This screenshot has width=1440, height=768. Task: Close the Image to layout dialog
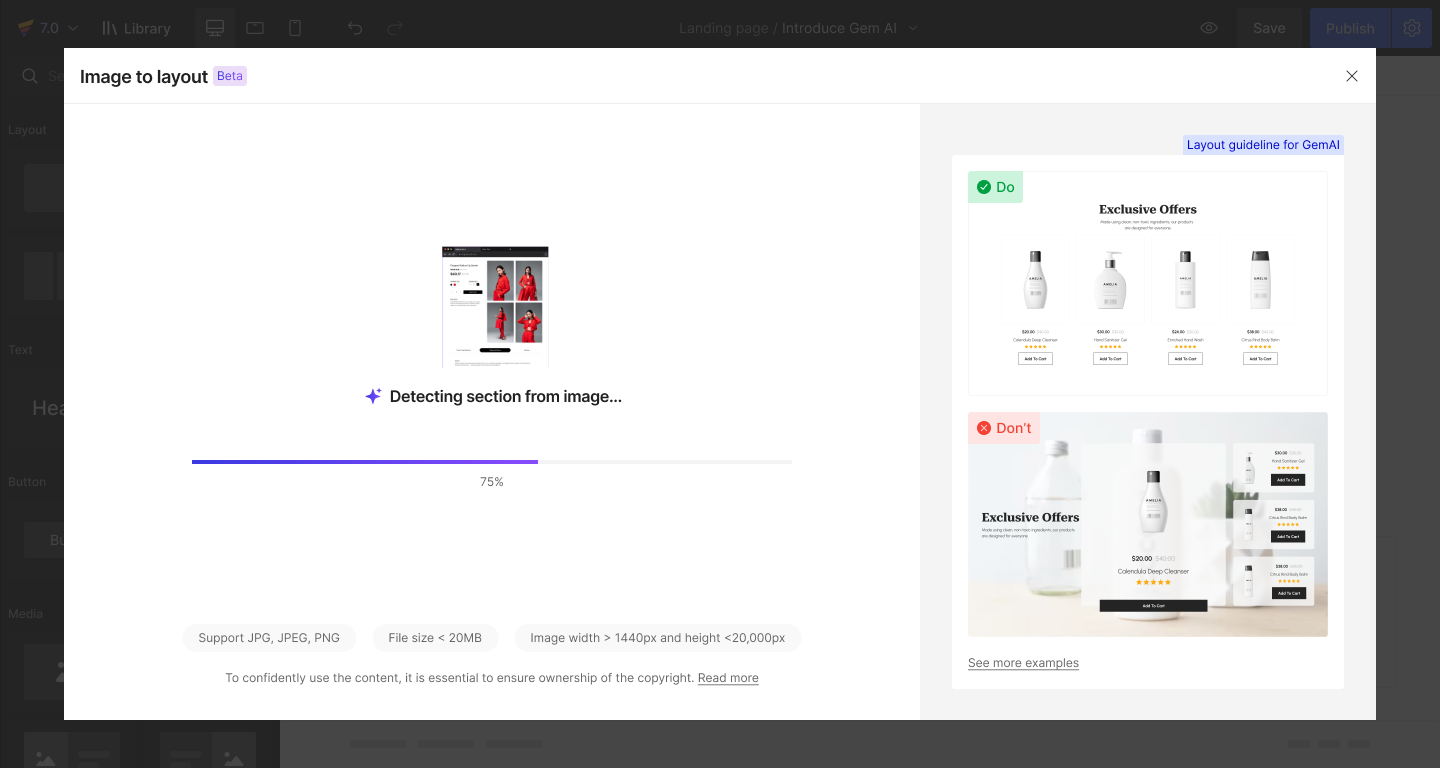1352,76
